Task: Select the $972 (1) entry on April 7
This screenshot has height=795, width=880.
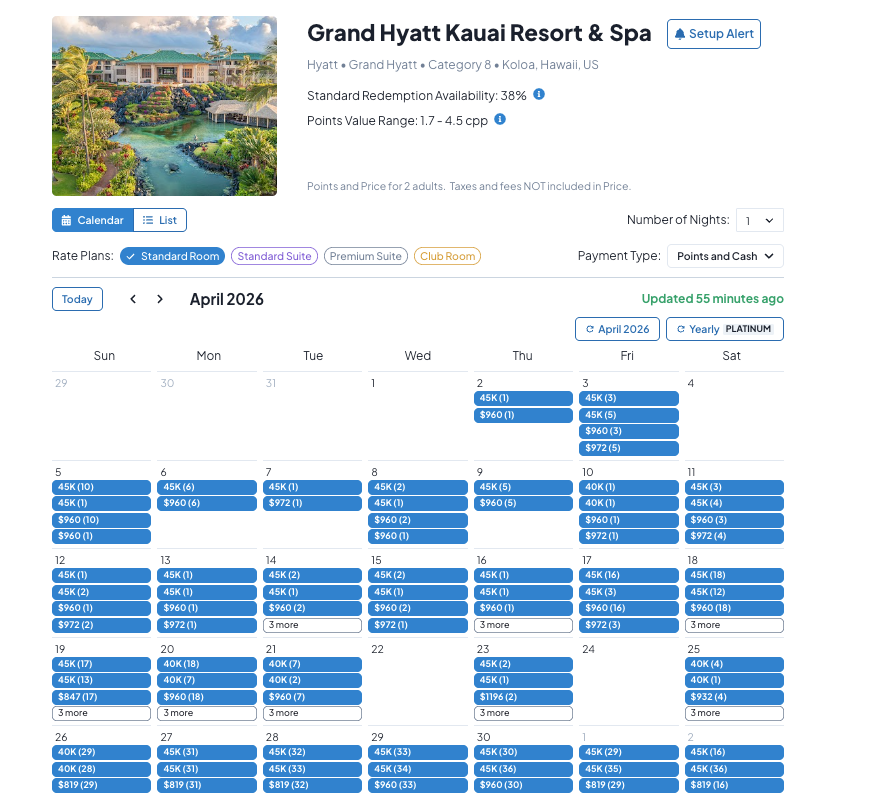Action: pyautogui.click(x=312, y=503)
